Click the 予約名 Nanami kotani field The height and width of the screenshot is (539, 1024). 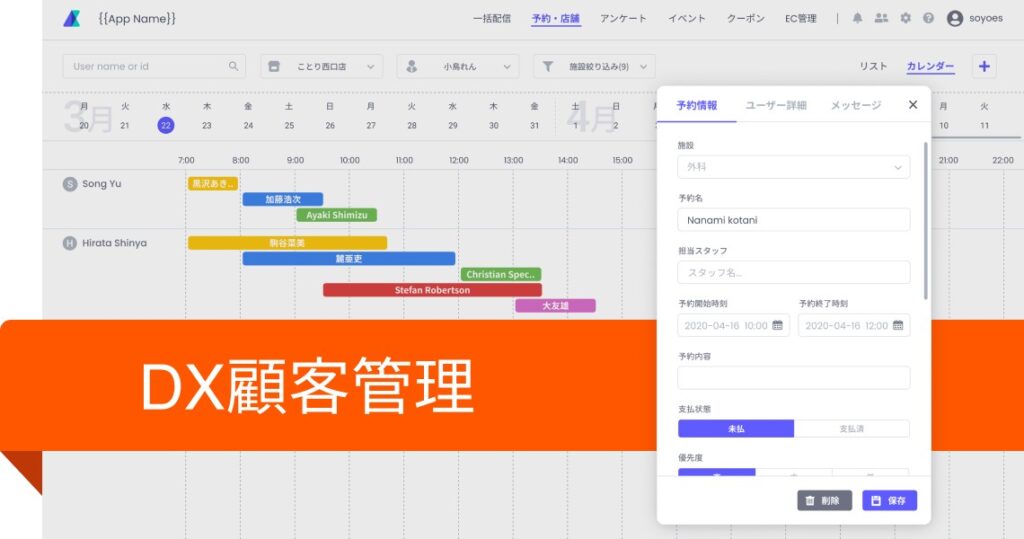click(x=793, y=220)
